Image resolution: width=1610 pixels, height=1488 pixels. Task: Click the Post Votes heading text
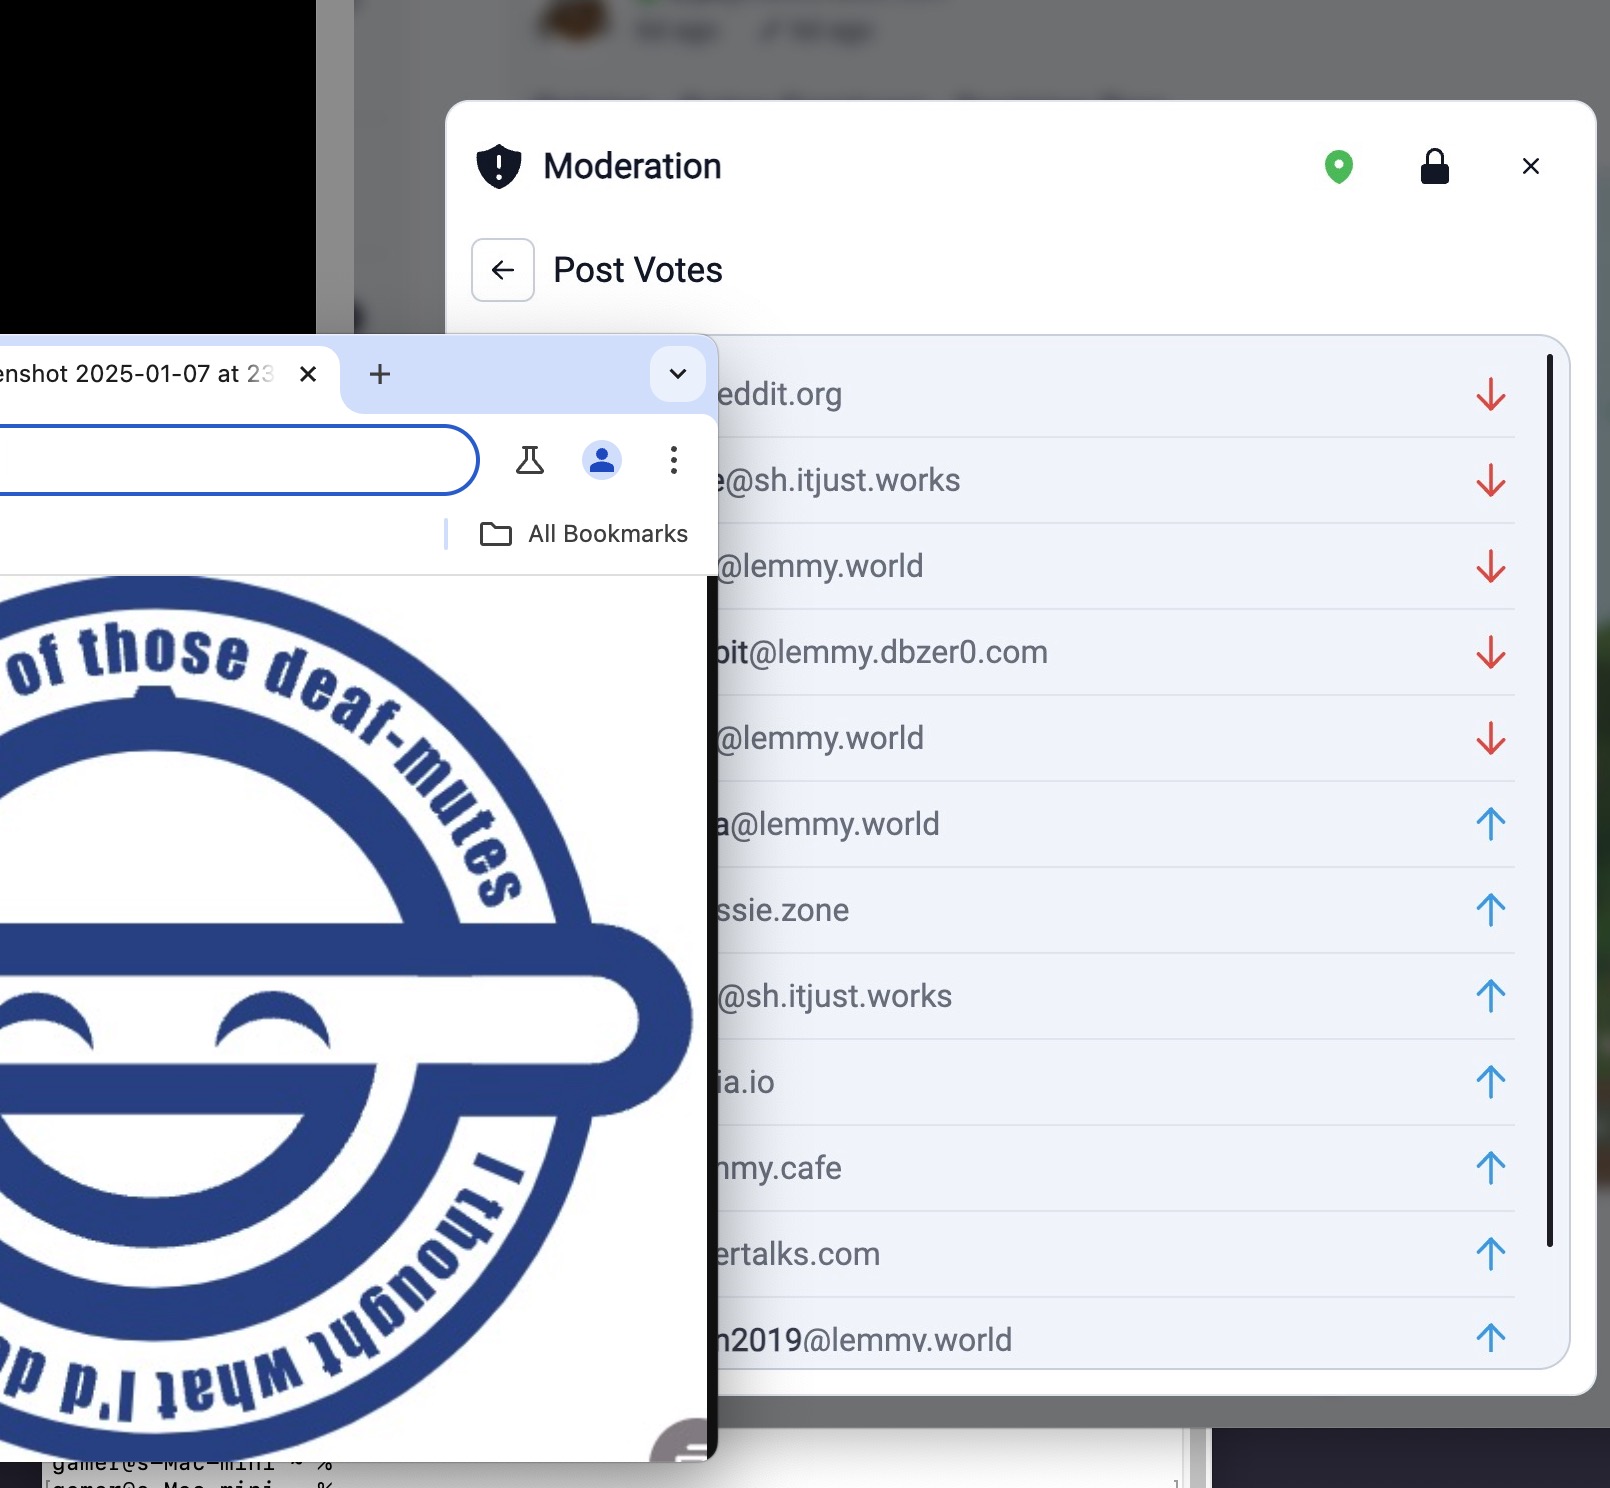638,270
